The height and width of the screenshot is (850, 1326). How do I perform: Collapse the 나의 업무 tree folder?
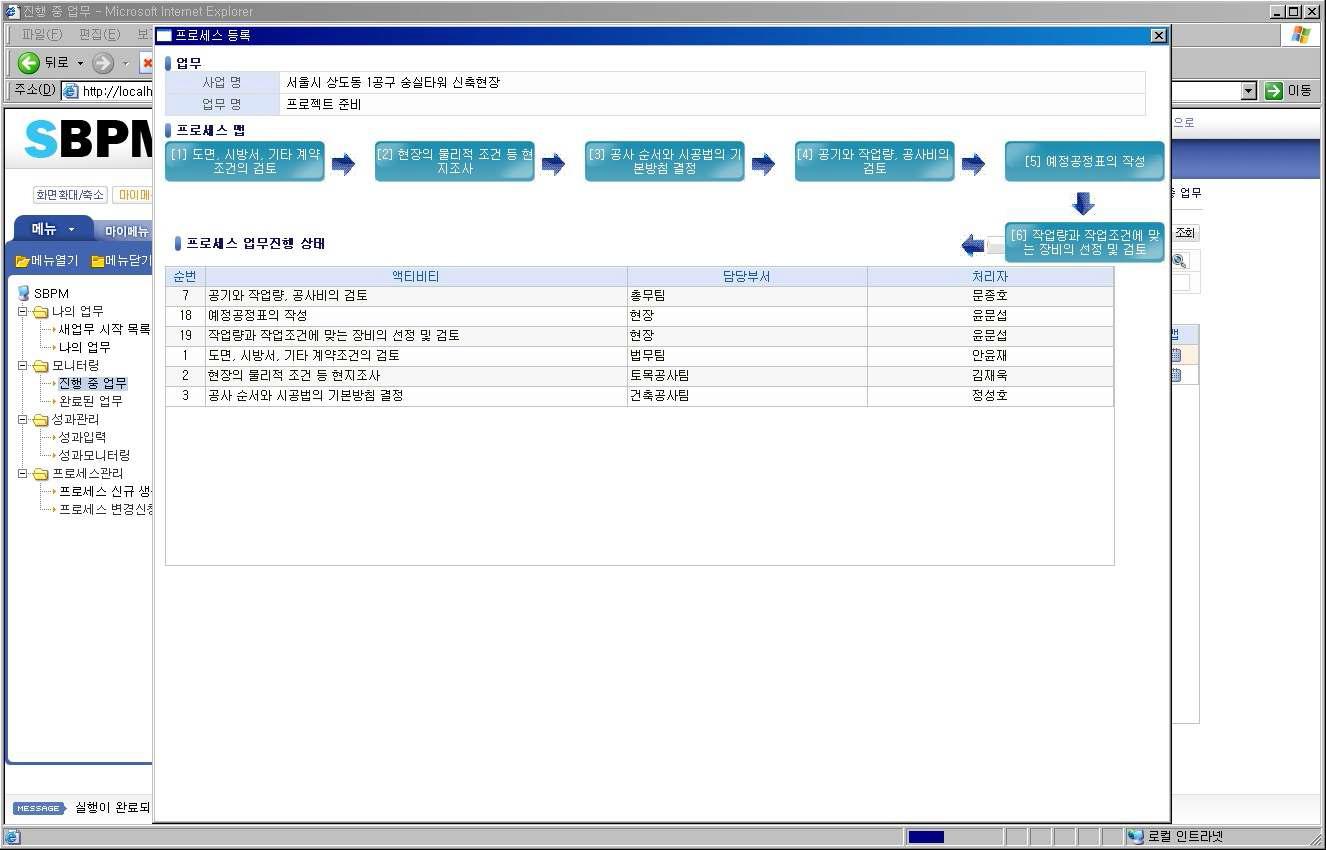click(x=22, y=312)
